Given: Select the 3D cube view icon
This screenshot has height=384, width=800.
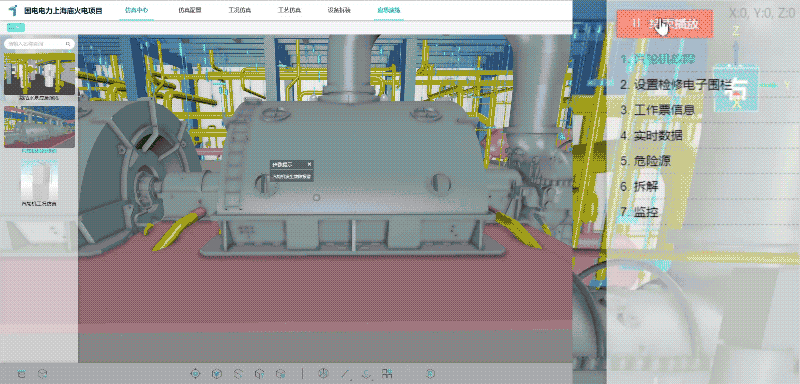Looking at the screenshot, I should coord(217,374).
